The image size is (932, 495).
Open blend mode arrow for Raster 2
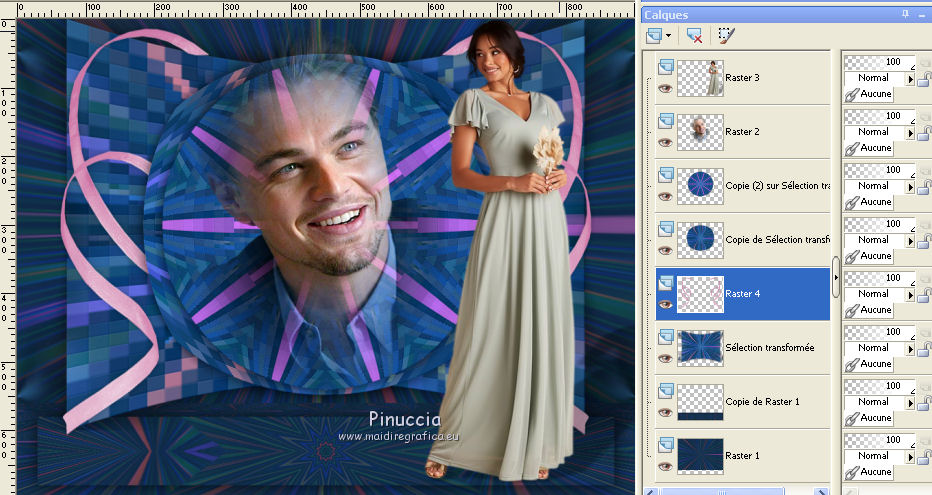[x=910, y=133]
